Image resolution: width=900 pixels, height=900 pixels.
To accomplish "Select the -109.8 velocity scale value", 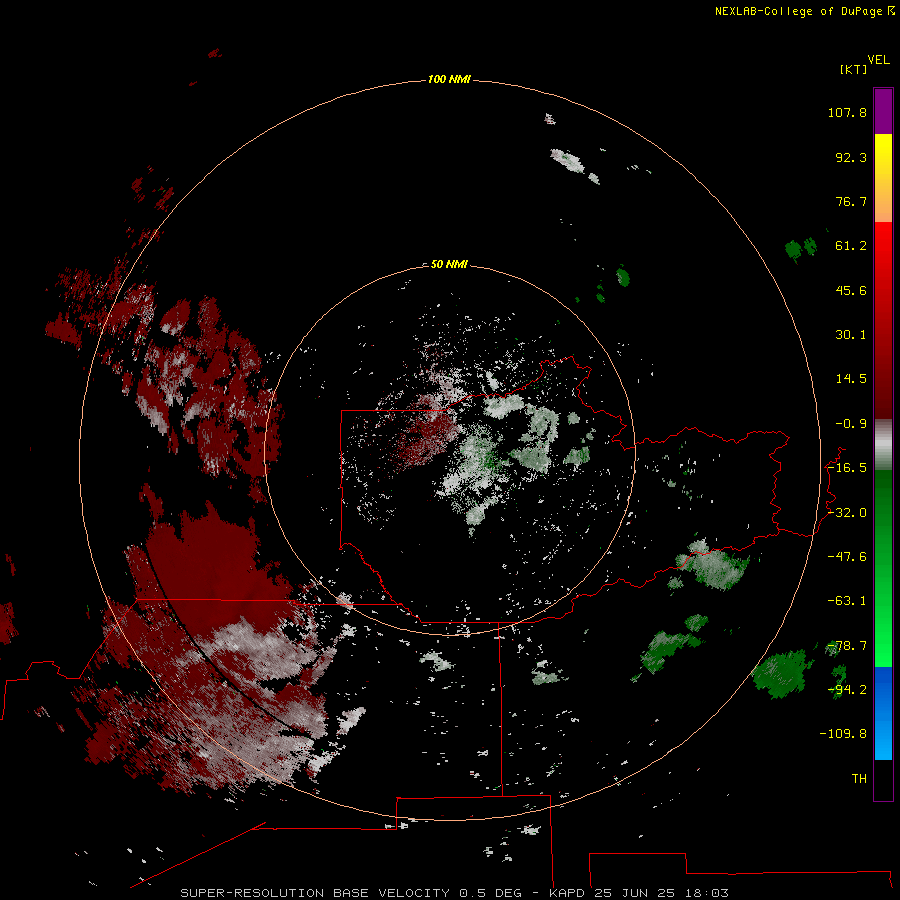I will [843, 734].
